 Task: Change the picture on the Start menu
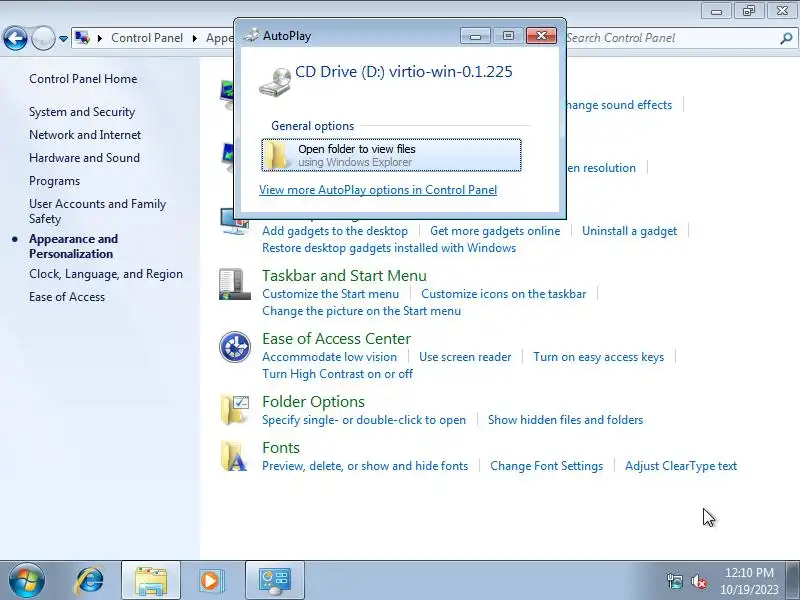362,311
